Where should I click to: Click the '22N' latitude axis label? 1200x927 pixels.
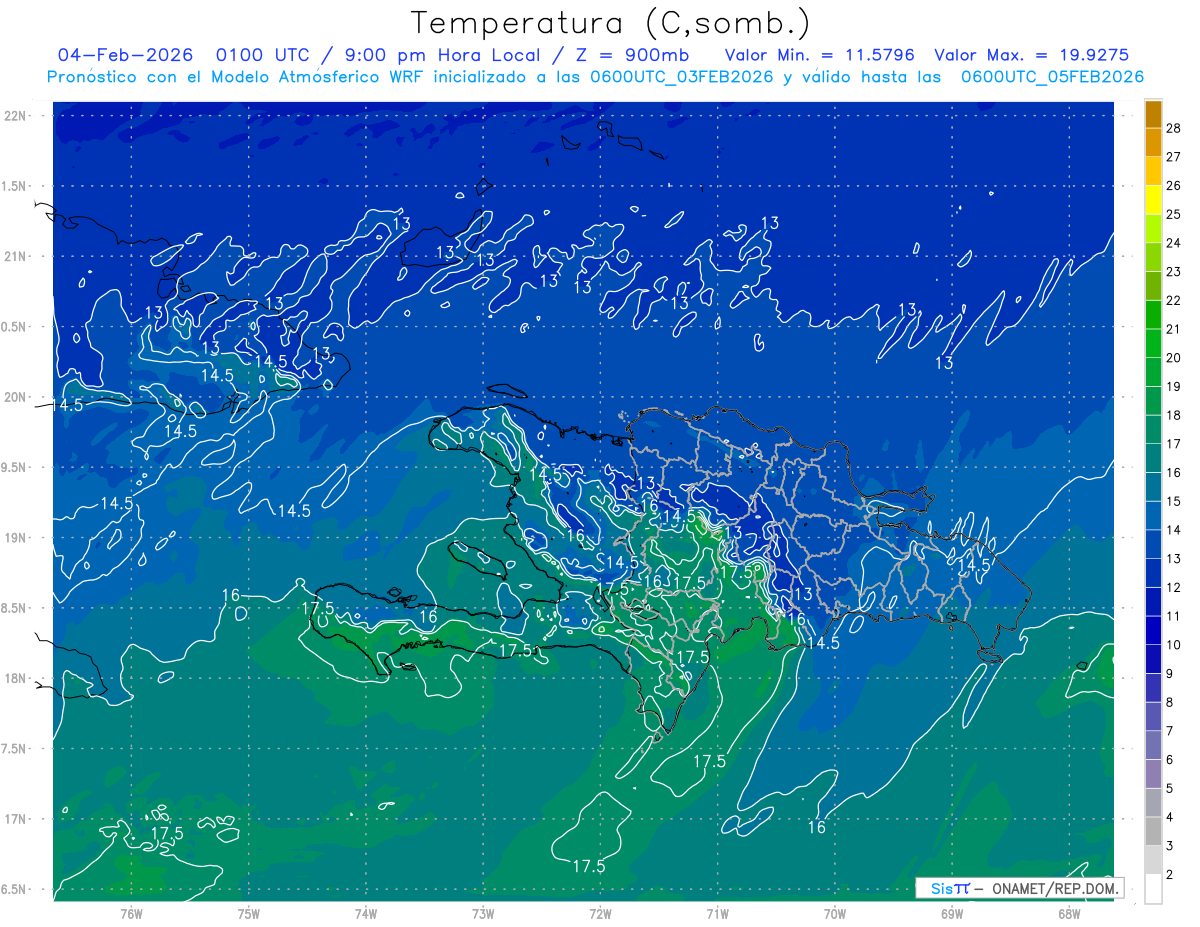tap(17, 116)
